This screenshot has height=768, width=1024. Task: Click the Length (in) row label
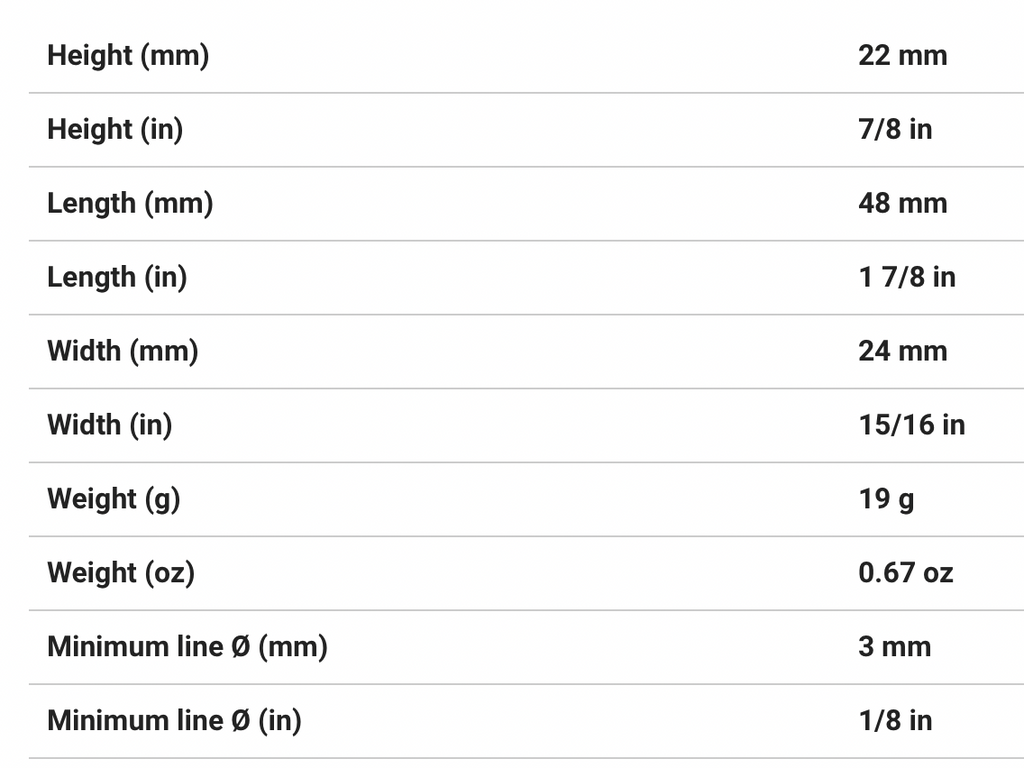pos(117,278)
